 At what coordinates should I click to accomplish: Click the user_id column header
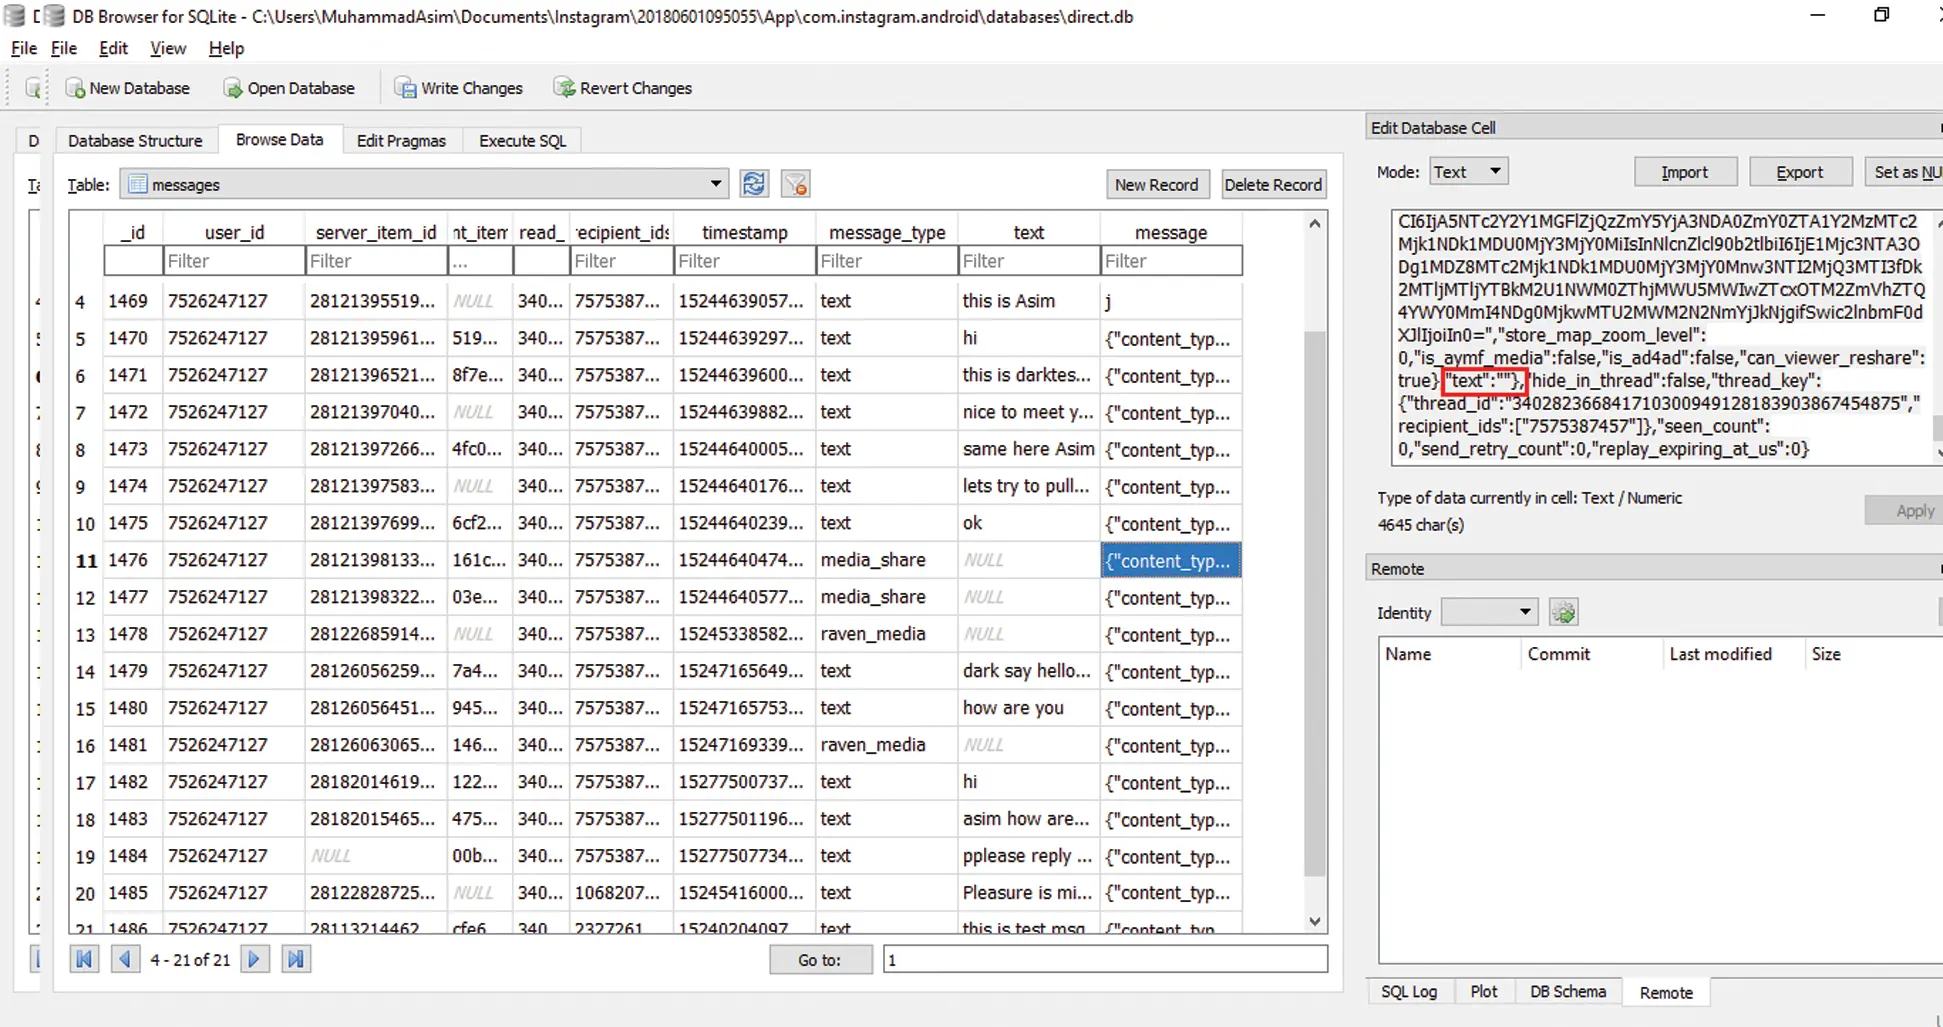234,232
